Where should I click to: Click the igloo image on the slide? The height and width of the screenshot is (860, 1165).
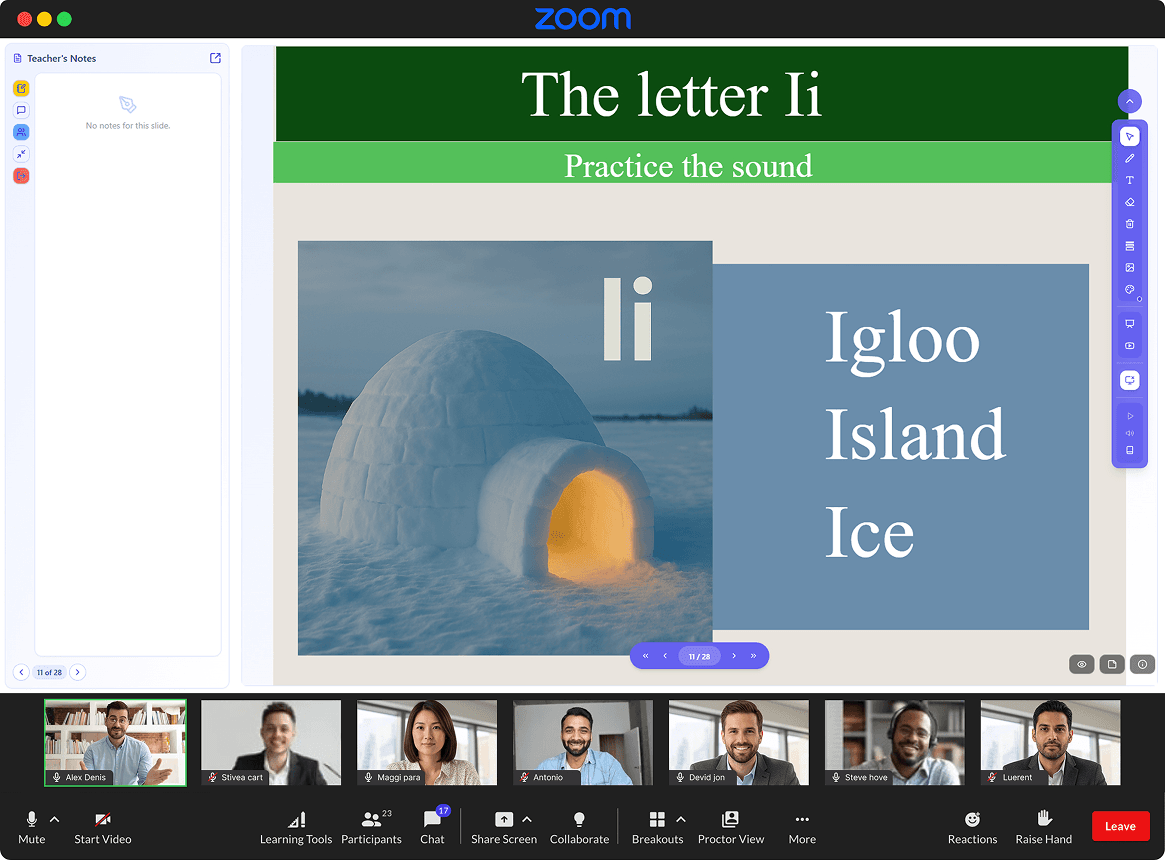click(x=505, y=448)
